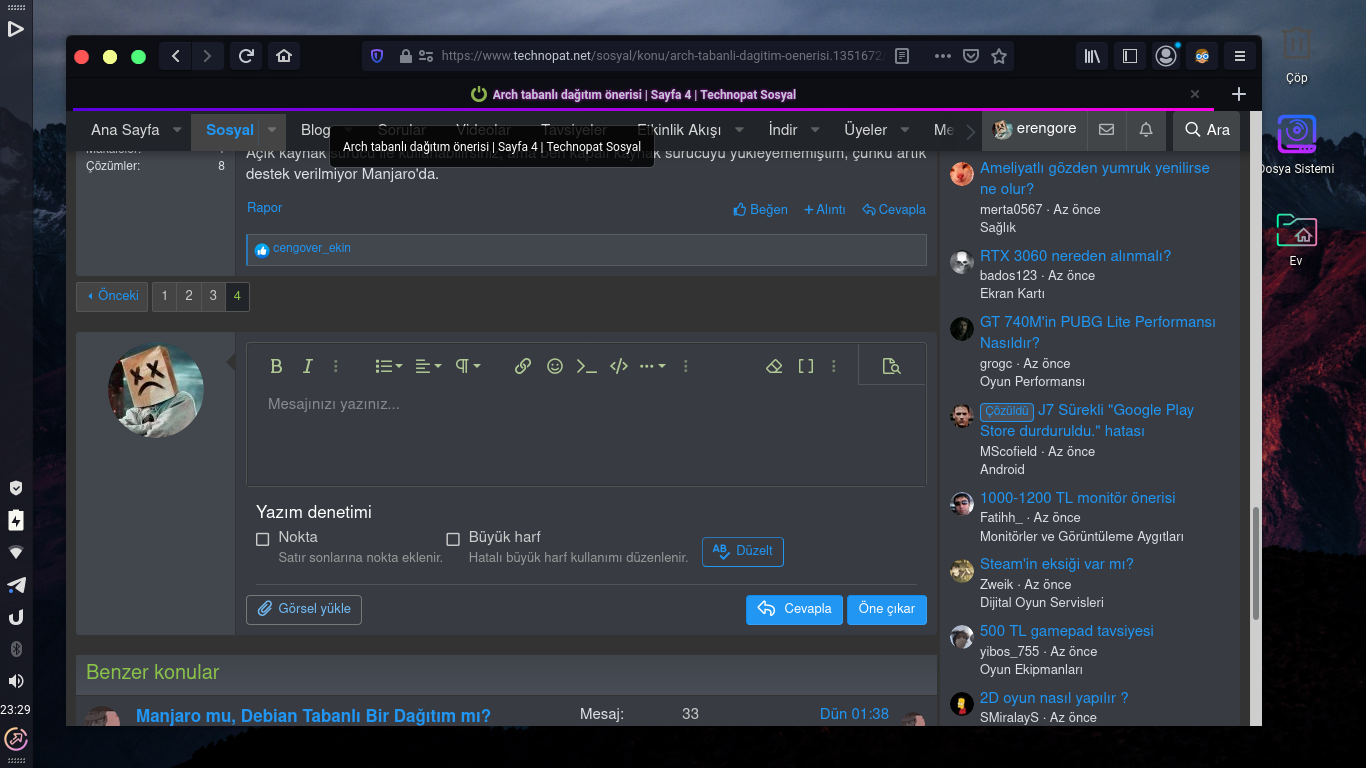This screenshot has width=1366, height=768.
Task: Enable the Büyük harf checkbox
Action: [453, 539]
